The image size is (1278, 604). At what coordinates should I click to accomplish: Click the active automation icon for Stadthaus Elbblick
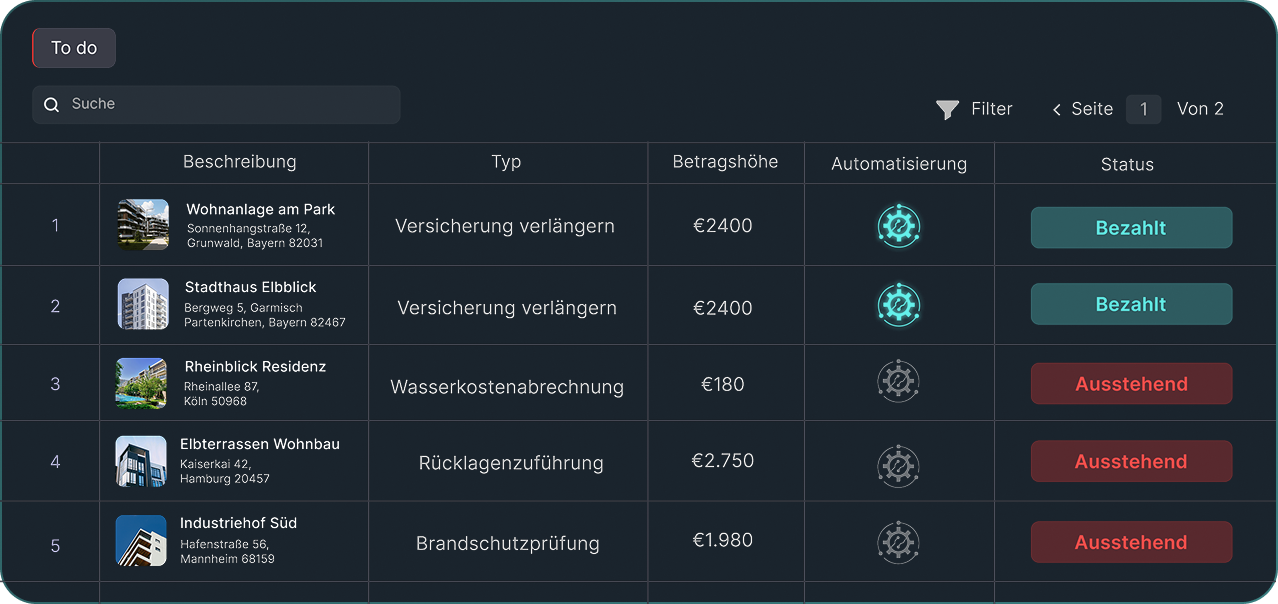click(x=898, y=304)
